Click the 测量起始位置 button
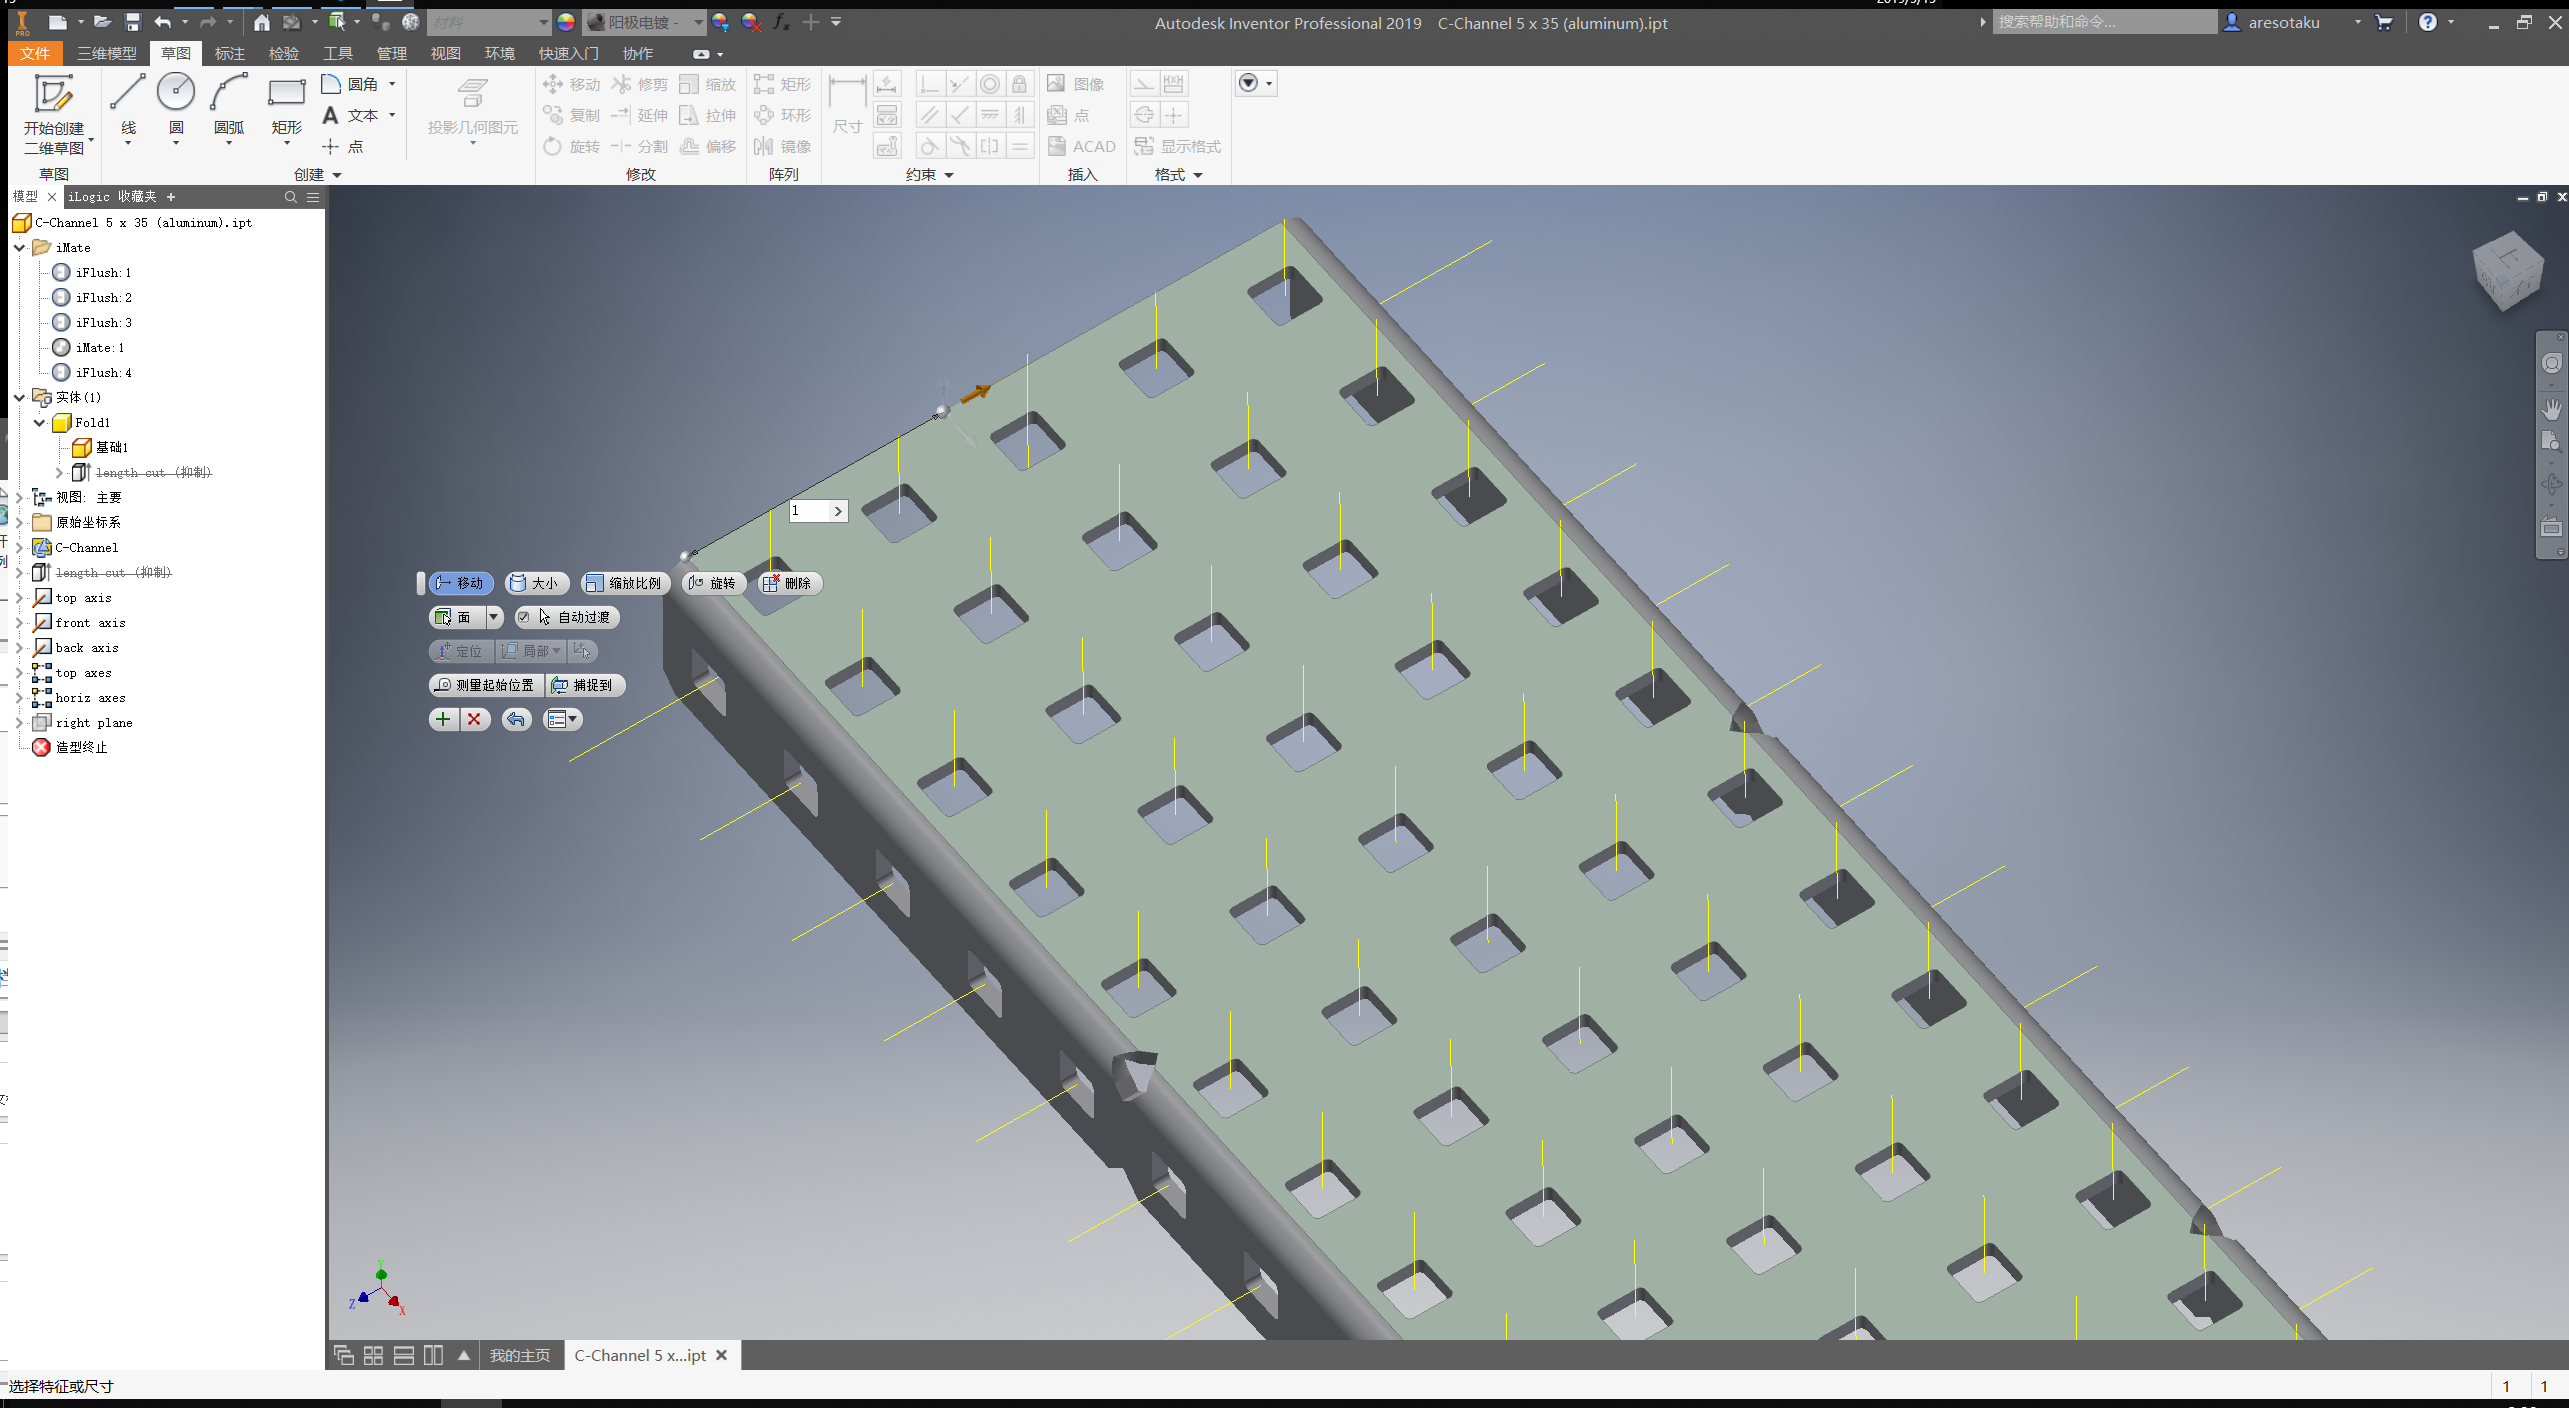Image resolution: width=2569 pixels, height=1408 pixels. click(485, 685)
